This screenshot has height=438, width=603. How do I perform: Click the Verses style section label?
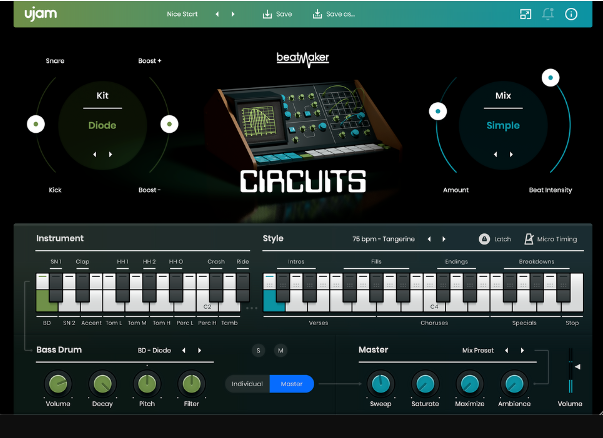[318, 323]
